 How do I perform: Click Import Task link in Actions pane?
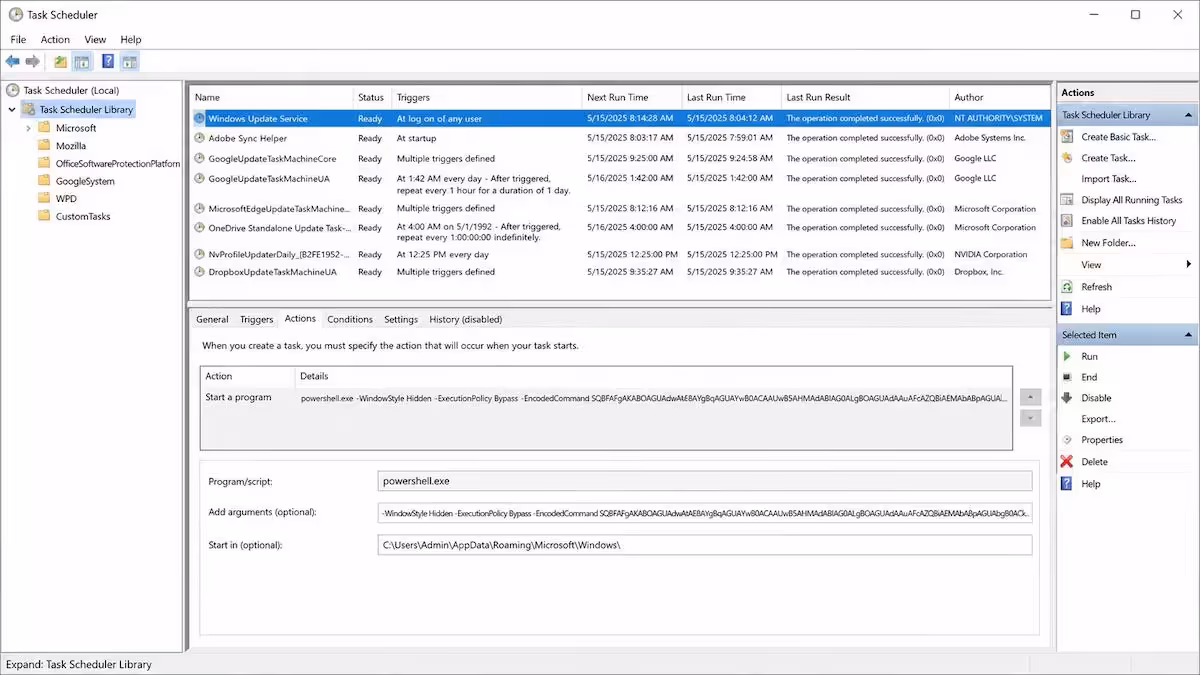1109,179
